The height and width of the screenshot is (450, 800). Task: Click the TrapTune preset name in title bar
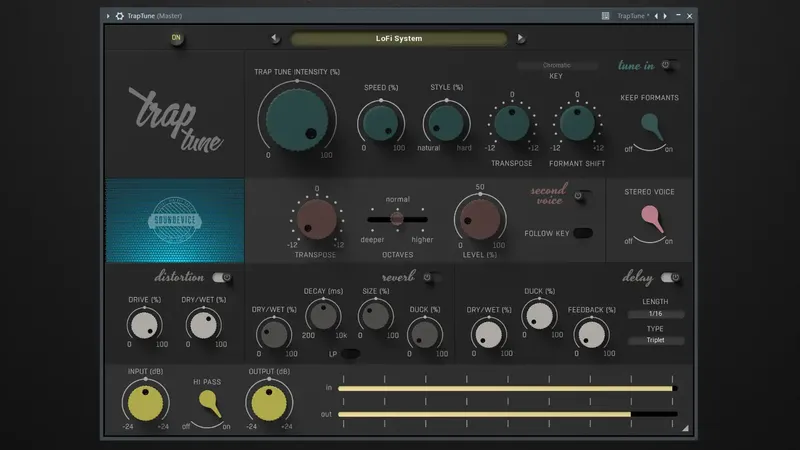pos(633,16)
